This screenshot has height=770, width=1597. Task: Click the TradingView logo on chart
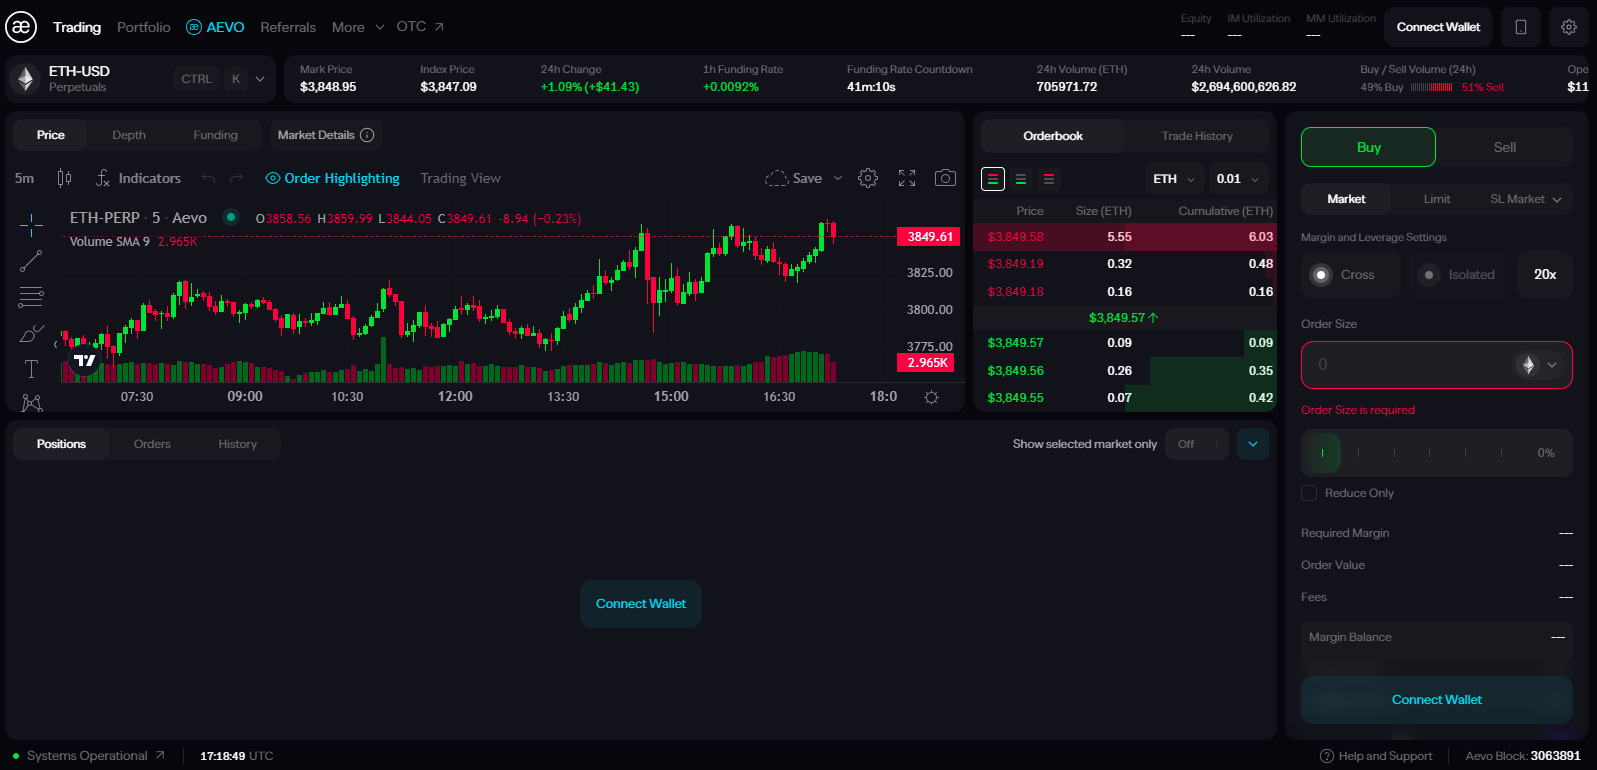click(x=85, y=361)
